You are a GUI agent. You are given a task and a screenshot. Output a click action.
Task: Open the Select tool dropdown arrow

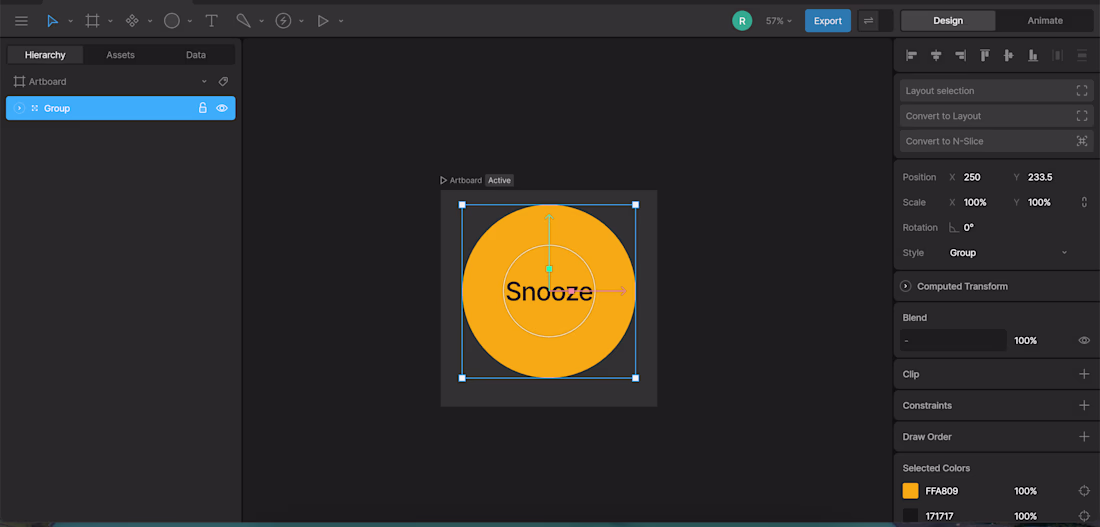click(x=71, y=21)
